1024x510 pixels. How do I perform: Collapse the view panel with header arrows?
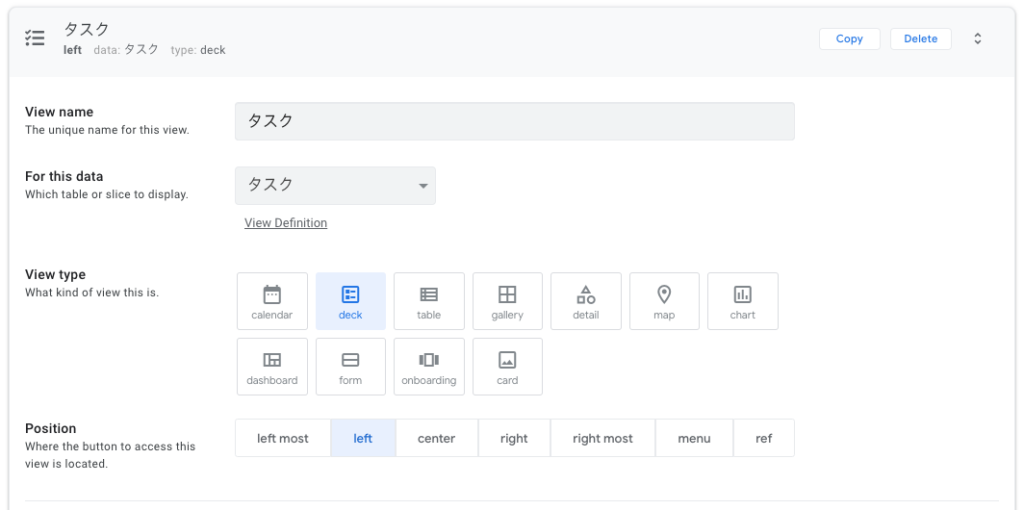click(977, 39)
